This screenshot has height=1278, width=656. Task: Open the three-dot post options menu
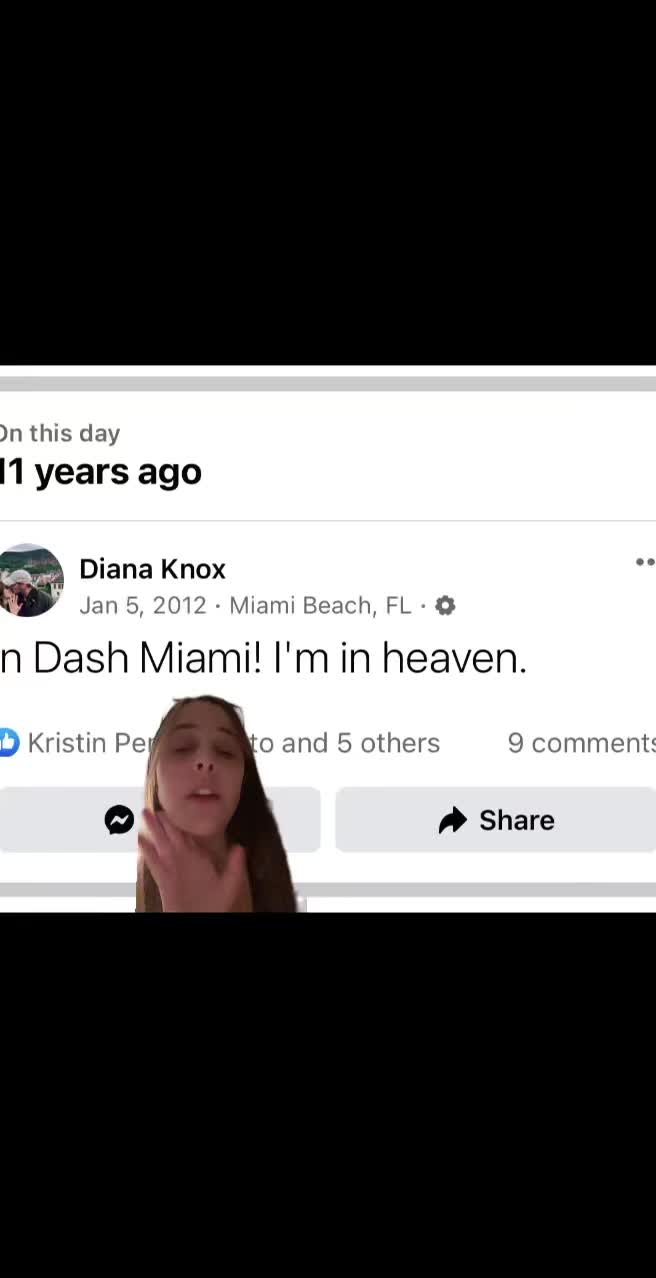click(x=646, y=562)
